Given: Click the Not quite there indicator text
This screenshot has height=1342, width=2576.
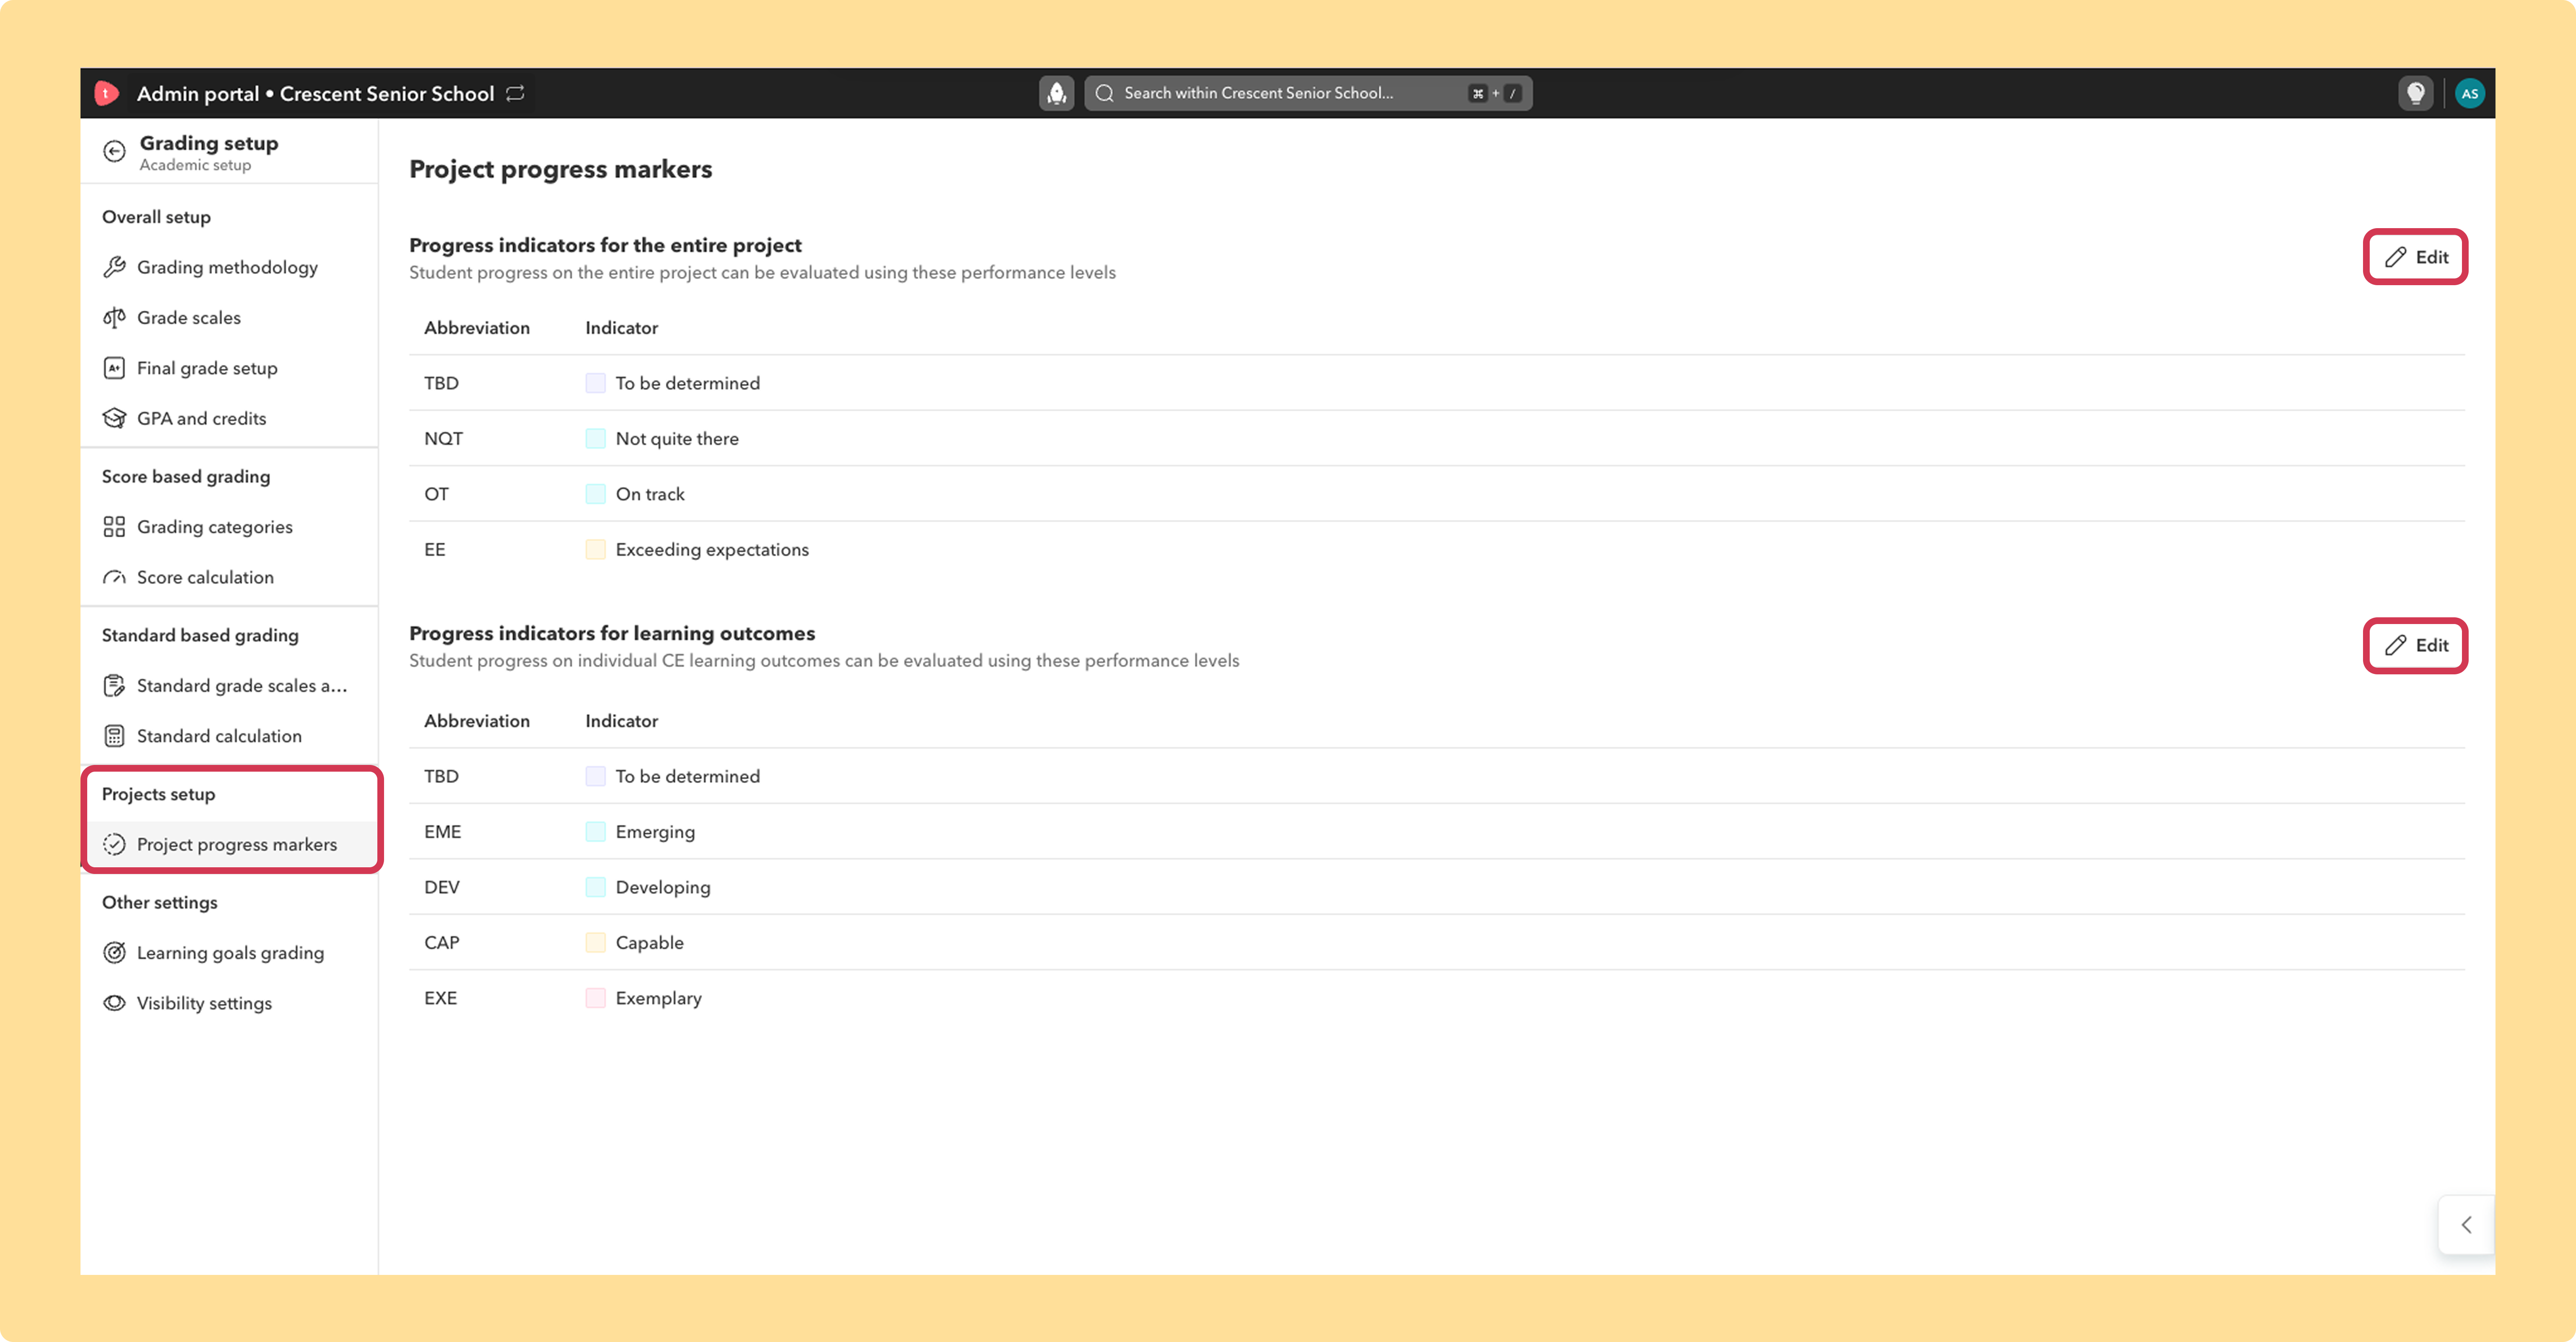Looking at the screenshot, I should click(677, 439).
